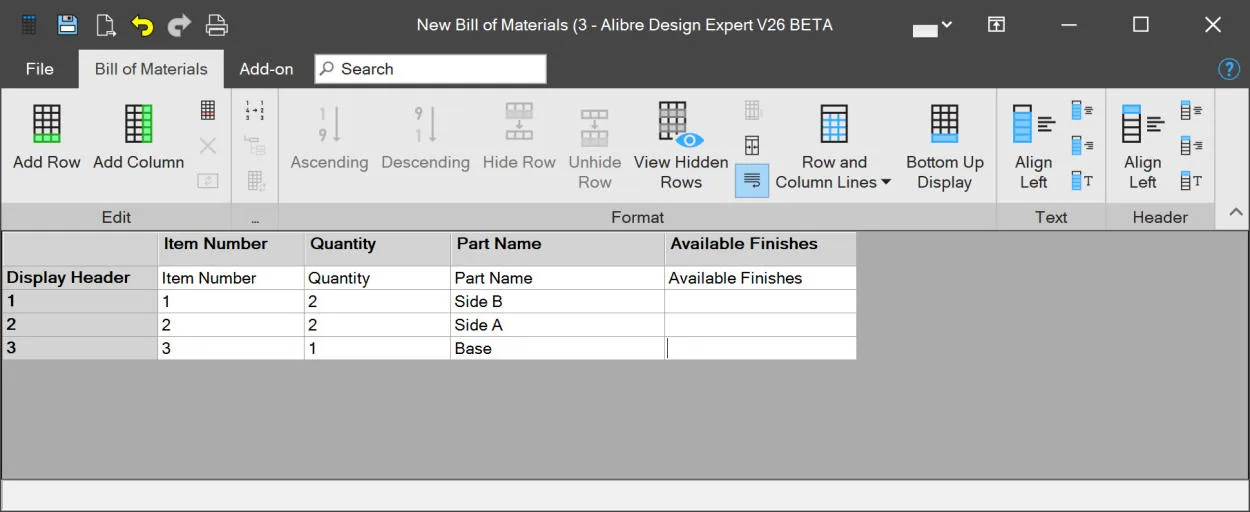Collapse the ribbon with the chevron

pyautogui.click(x=1235, y=212)
